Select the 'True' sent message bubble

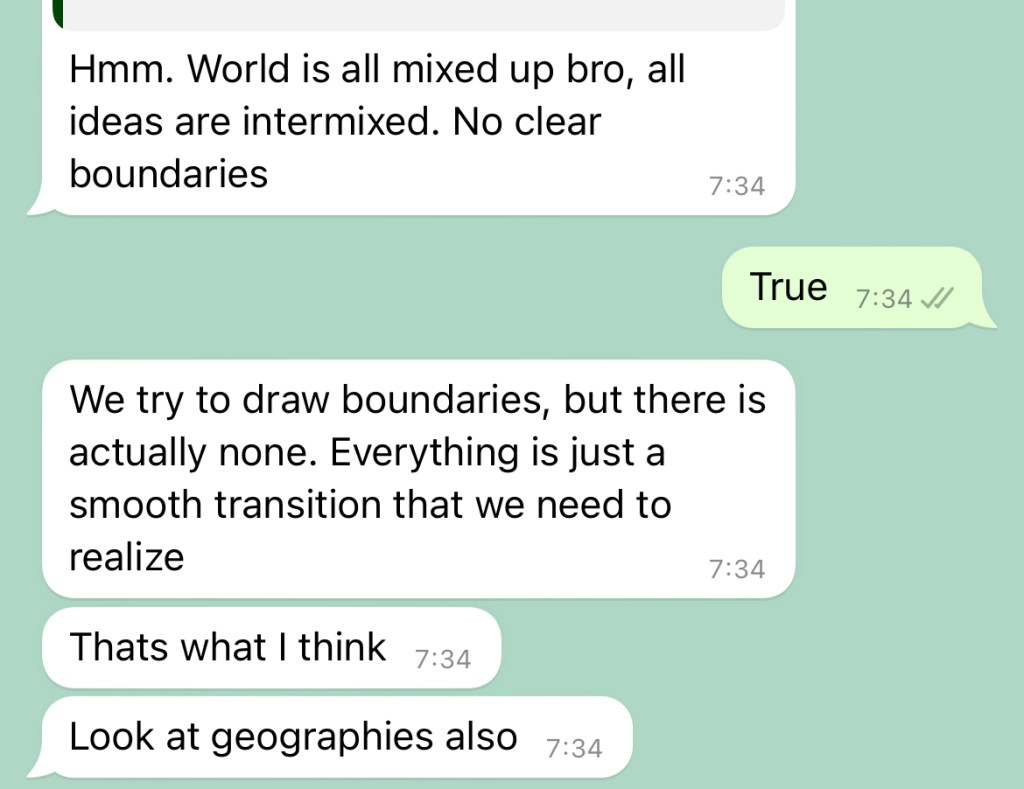click(x=852, y=287)
